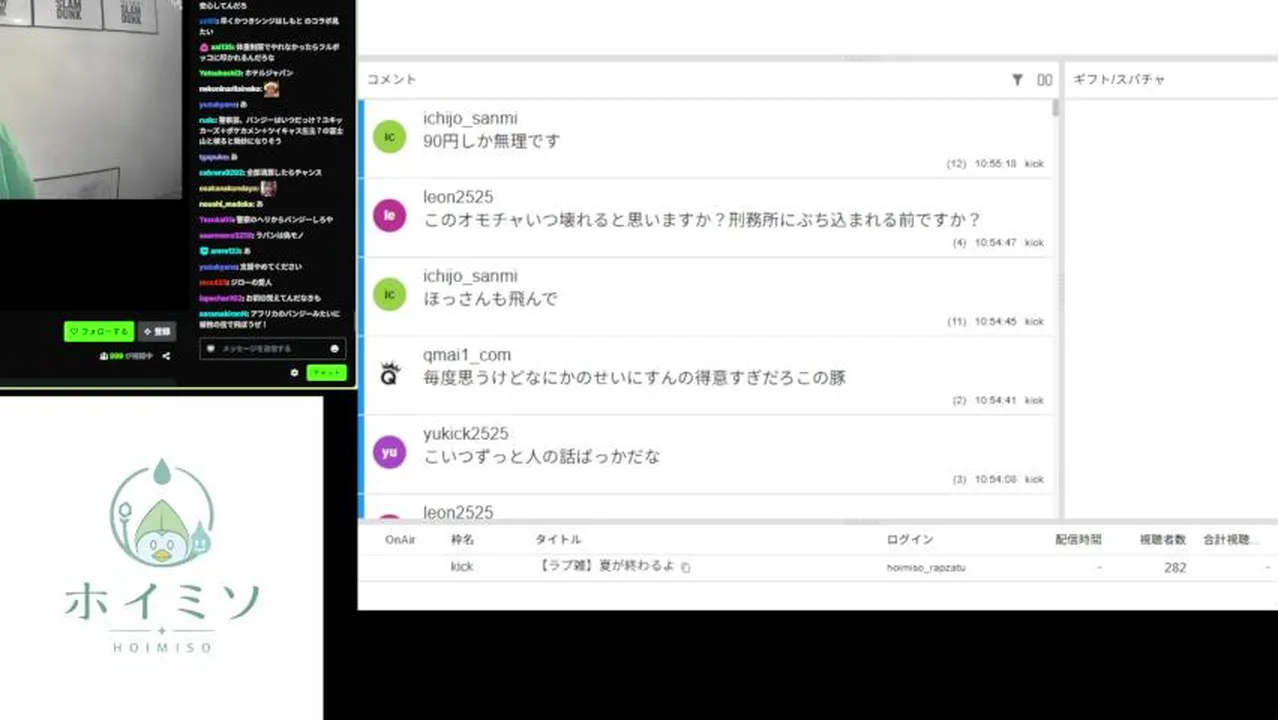Follow the channel with フォローする button
Viewport: 1278px width, 720px height.
[99, 331]
